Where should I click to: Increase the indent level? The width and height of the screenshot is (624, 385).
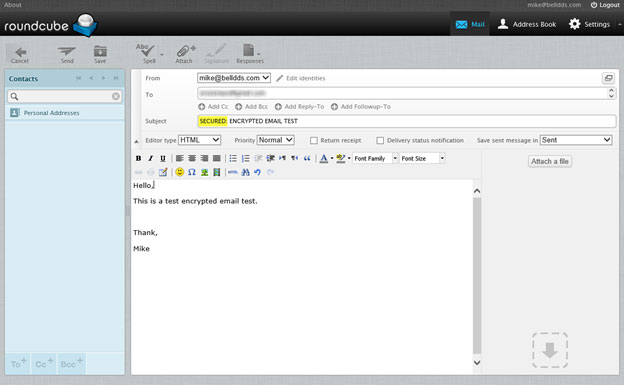tap(270, 158)
